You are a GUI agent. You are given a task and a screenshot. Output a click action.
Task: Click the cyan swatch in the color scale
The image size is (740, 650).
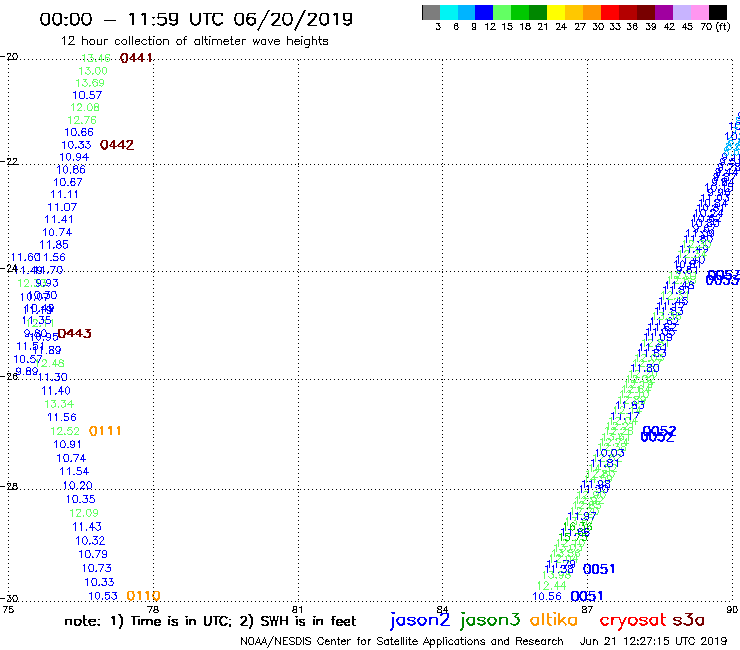[x=449, y=12]
